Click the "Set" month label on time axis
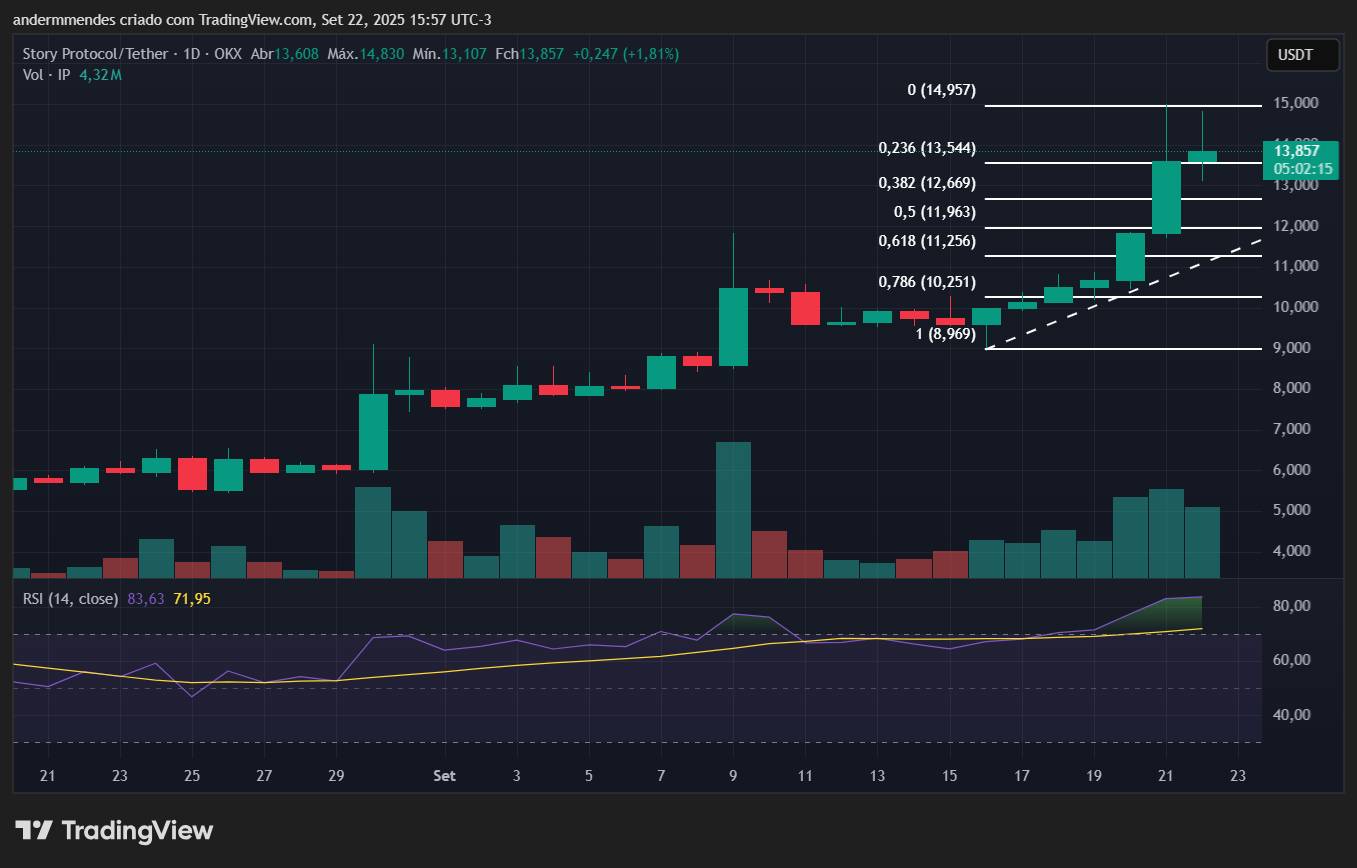 (444, 776)
